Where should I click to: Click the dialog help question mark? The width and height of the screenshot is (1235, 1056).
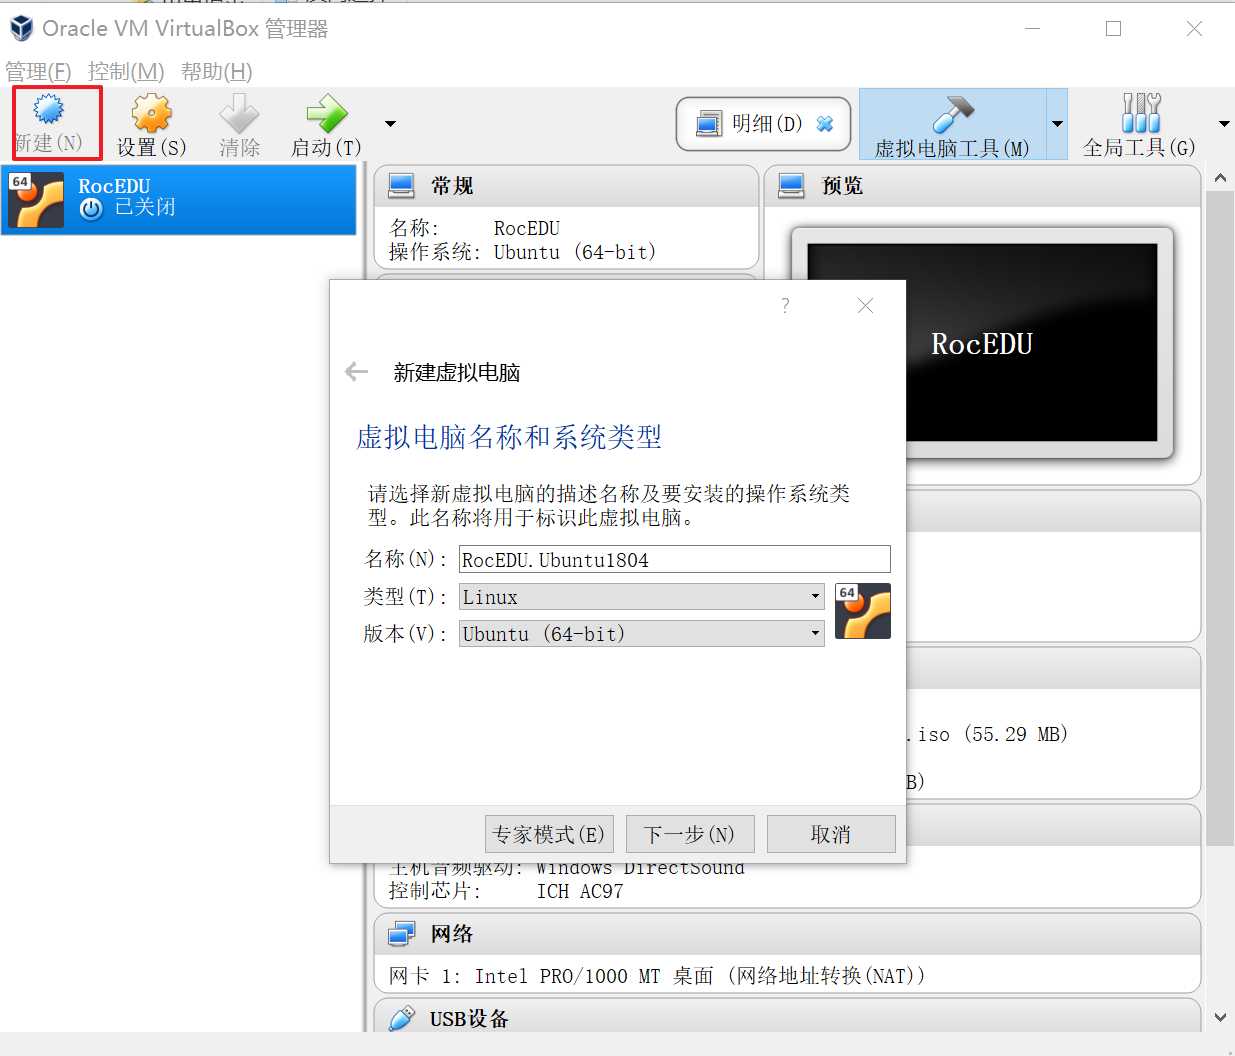(785, 305)
